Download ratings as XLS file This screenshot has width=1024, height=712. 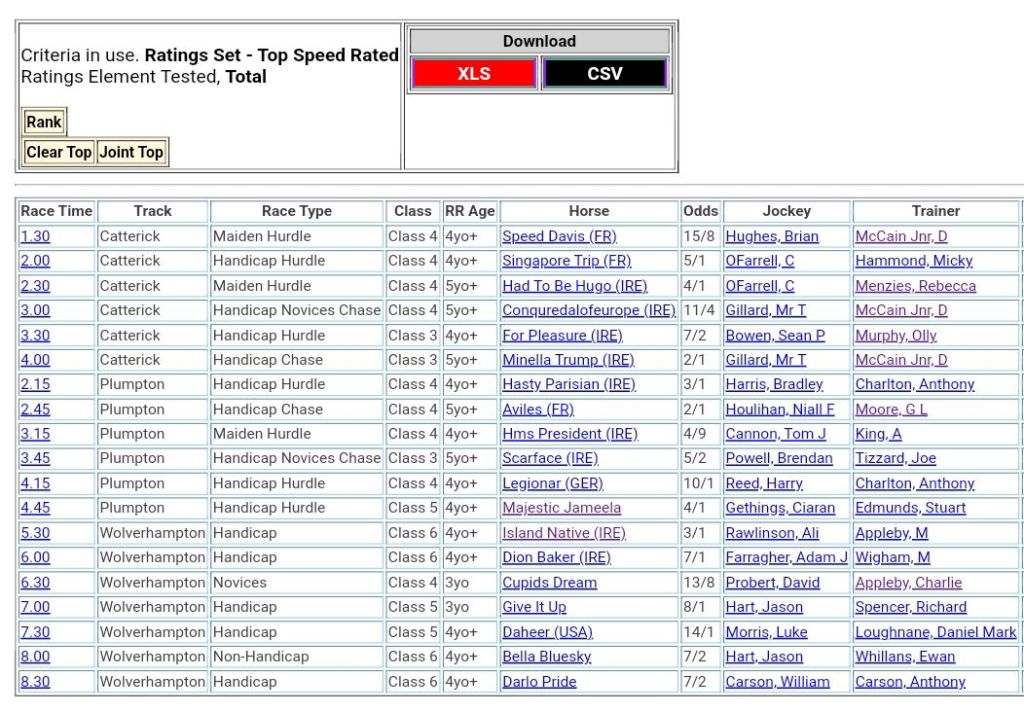pyautogui.click(x=473, y=74)
